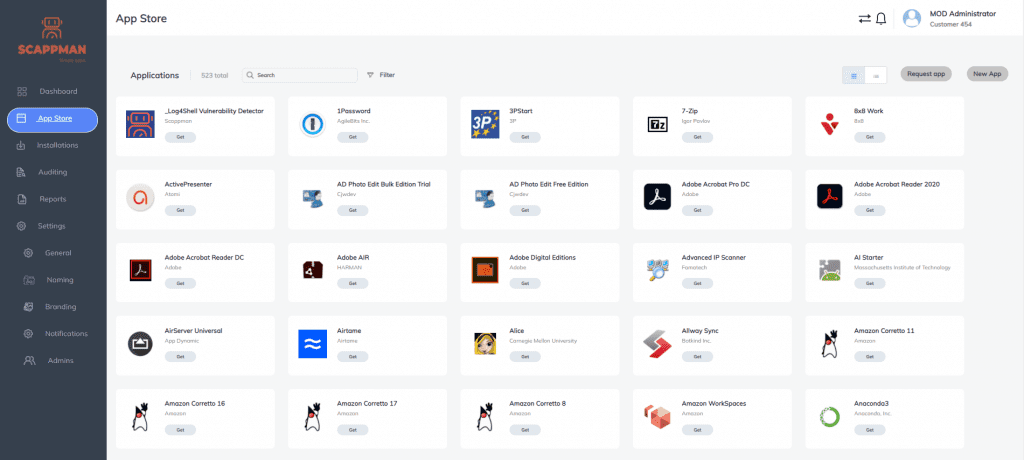Screen dimensions: 1024x460
Task: Select the AI Starter android icon
Action: coord(829,271)
